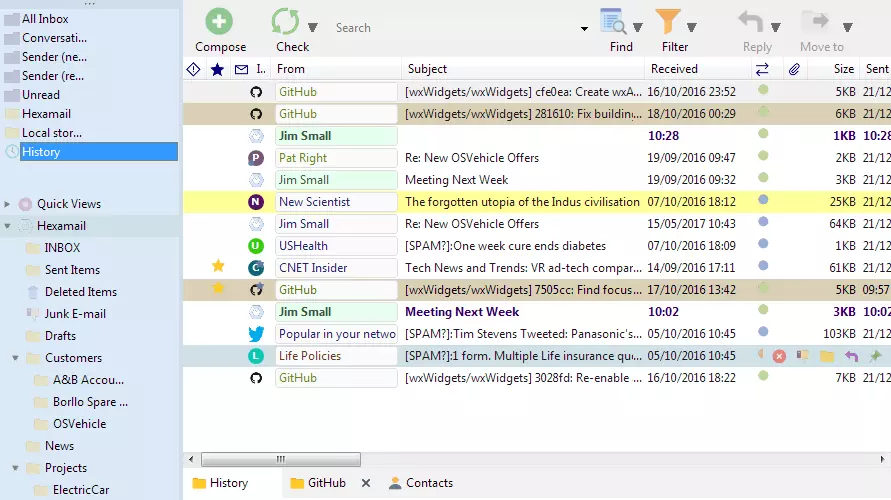Click in the Search field
This screenshot has height=500, width=891.
455,28
